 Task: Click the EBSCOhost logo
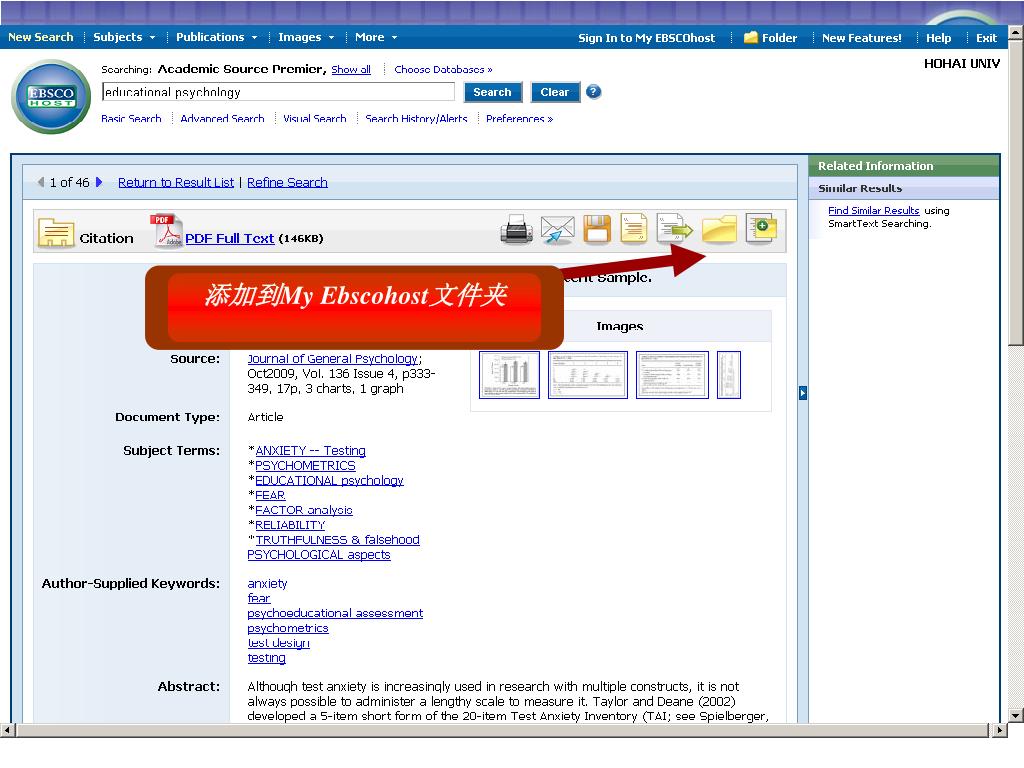point(51,97)
